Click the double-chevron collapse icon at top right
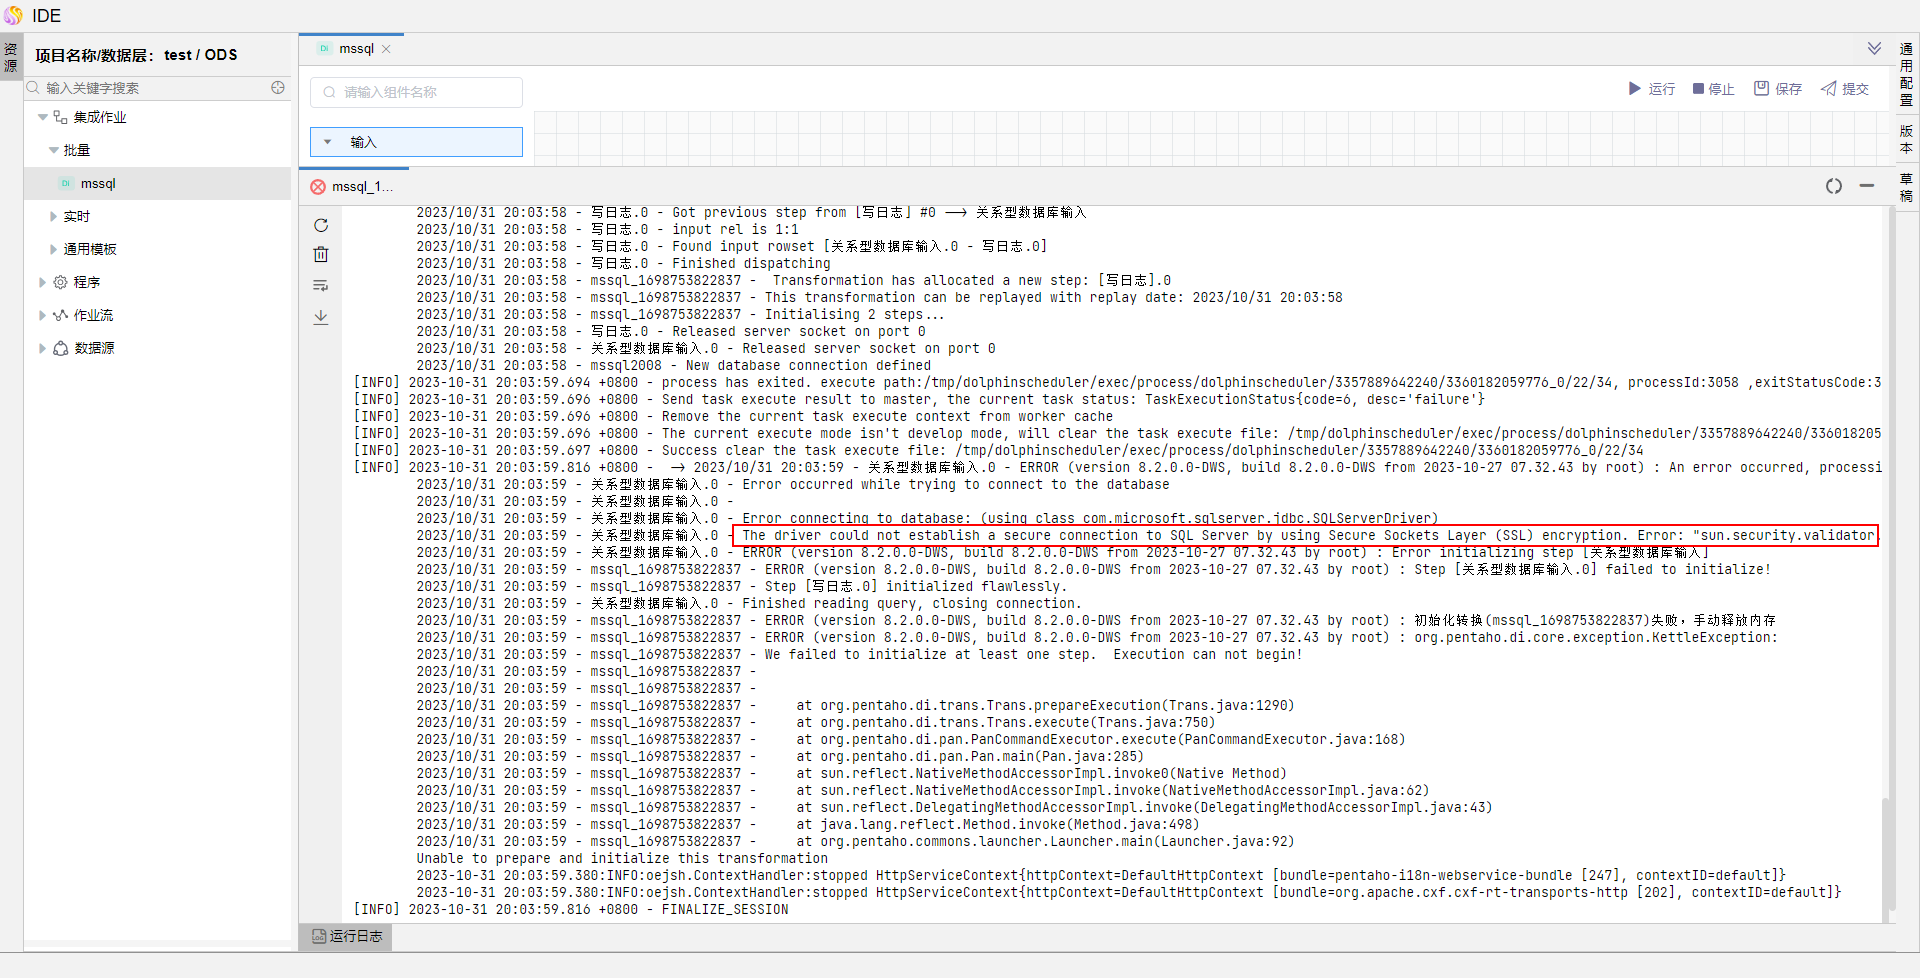This screenshot has width=1920, height=978. click(1874, 49)
